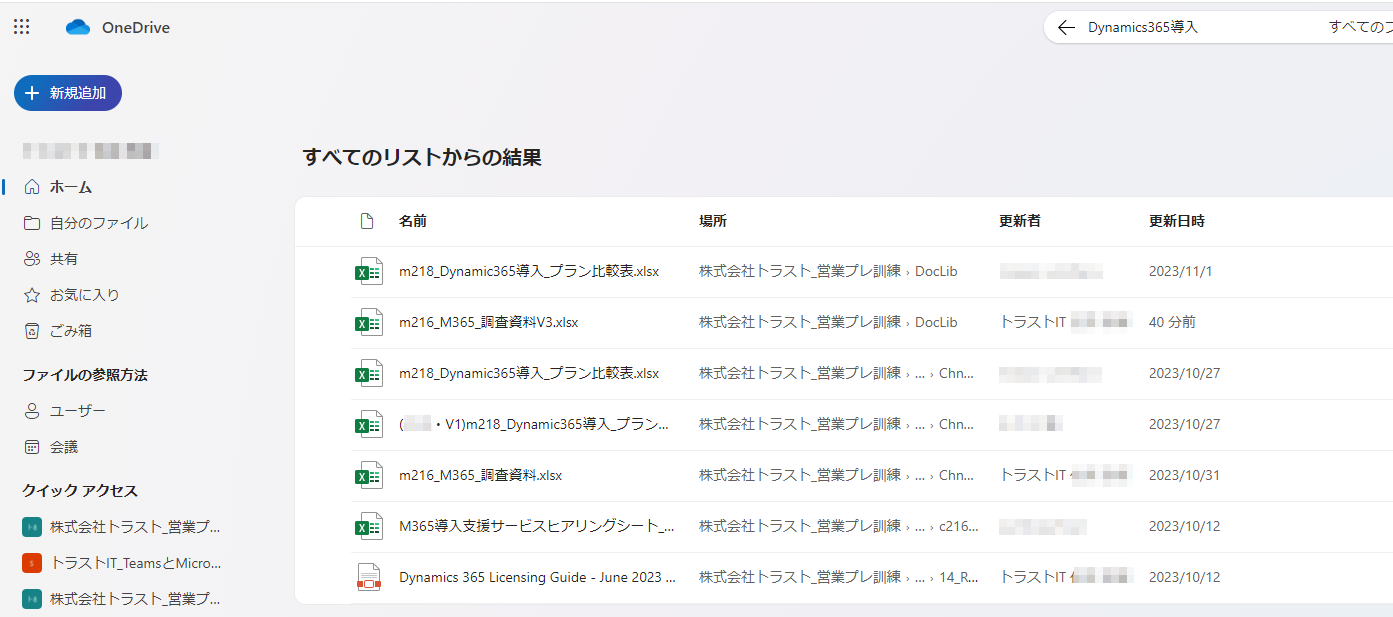This screenshot has height=617, width=1393.
Task: Open 共有 shared files section
Action: (64, 259)
